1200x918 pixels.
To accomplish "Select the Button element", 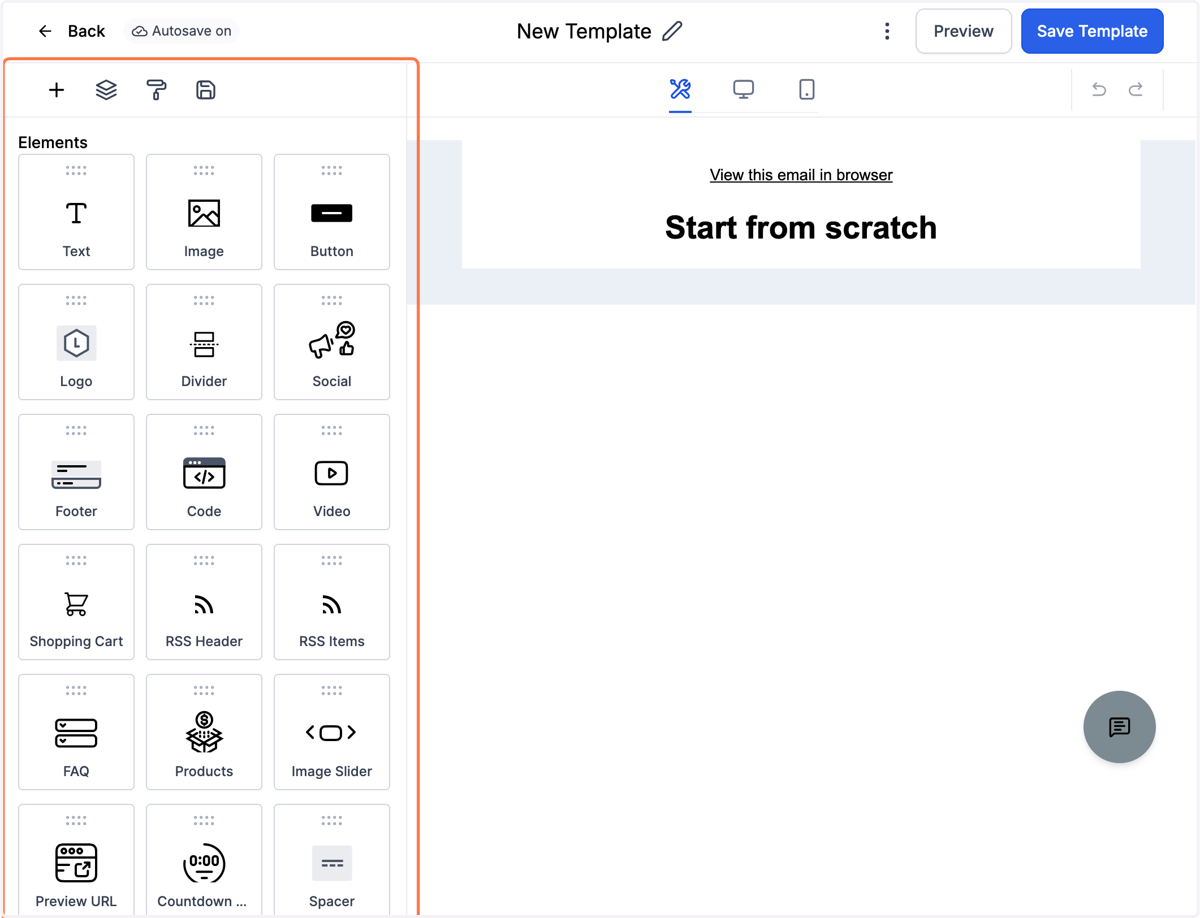I will click(332, 212).
